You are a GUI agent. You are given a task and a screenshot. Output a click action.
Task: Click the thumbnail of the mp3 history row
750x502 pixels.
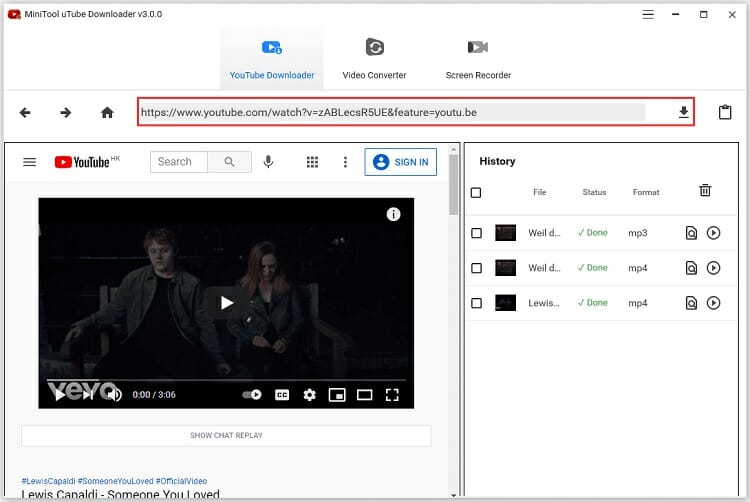506,233
